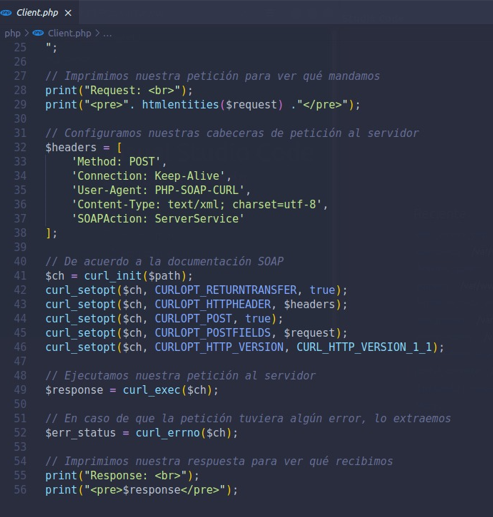Click the string "Response: <br>" on line 55
Image resolution: width=493 pixels, height=517 pixels.
(x=135, y=475)
